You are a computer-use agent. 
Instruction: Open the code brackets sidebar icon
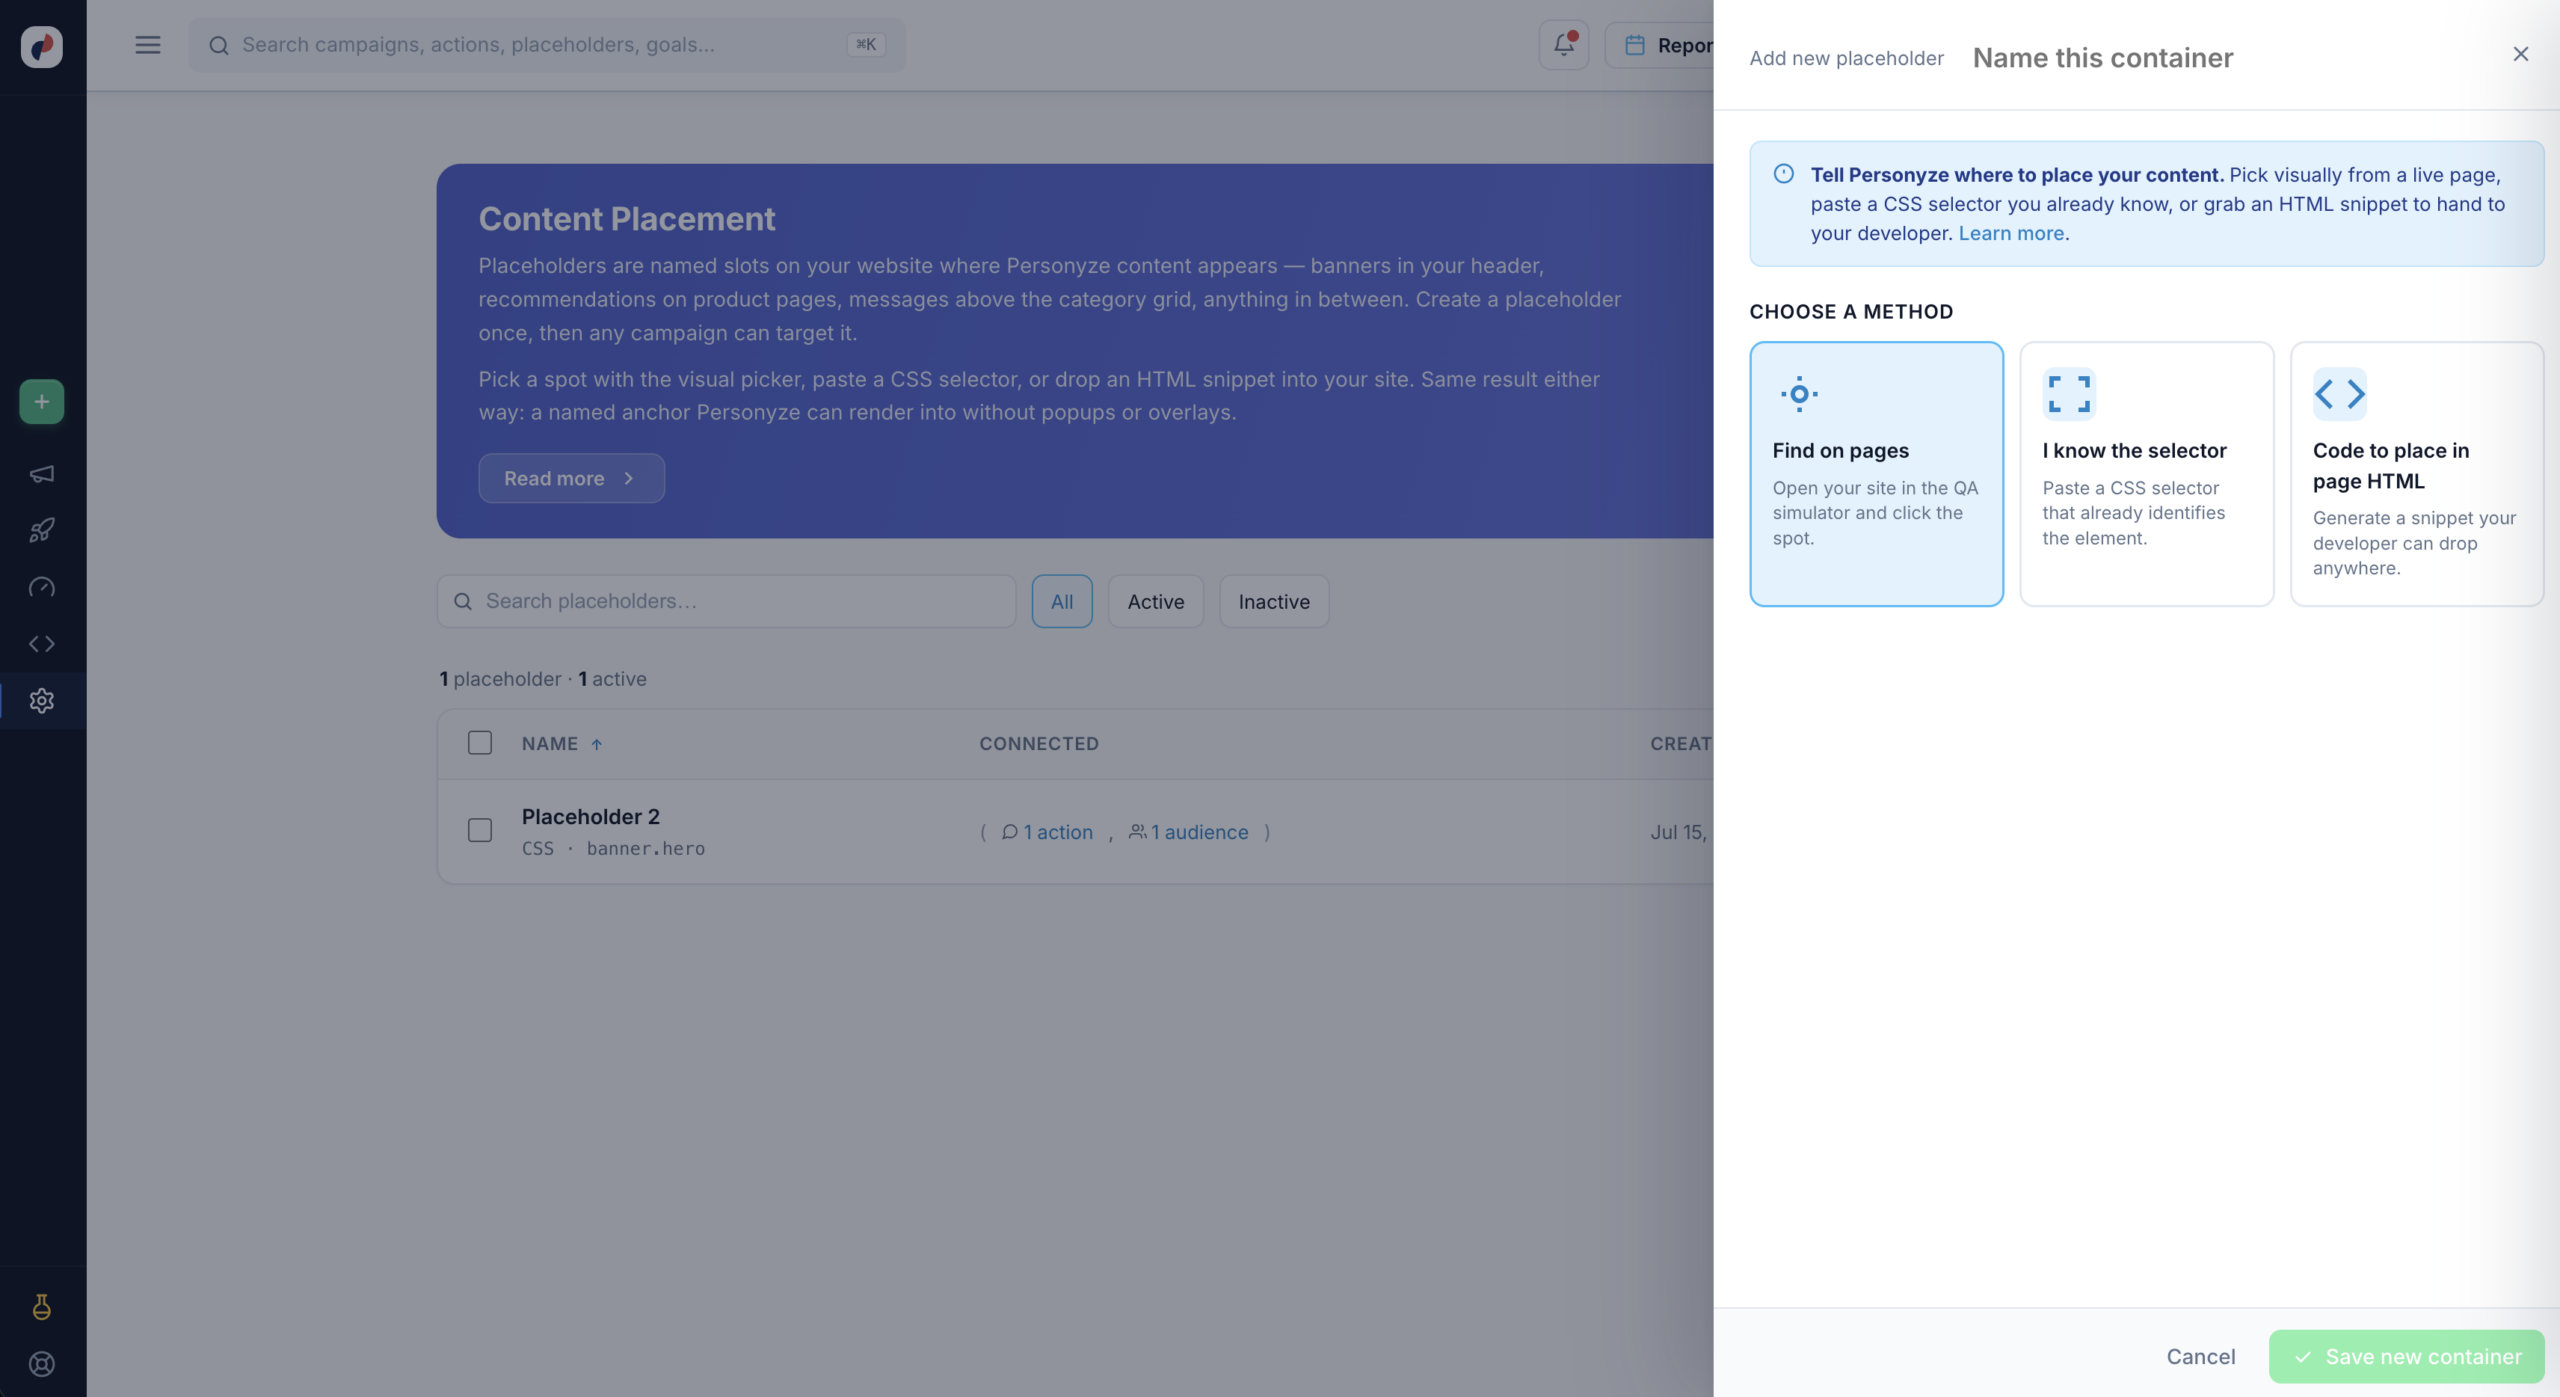coord(42,644)
